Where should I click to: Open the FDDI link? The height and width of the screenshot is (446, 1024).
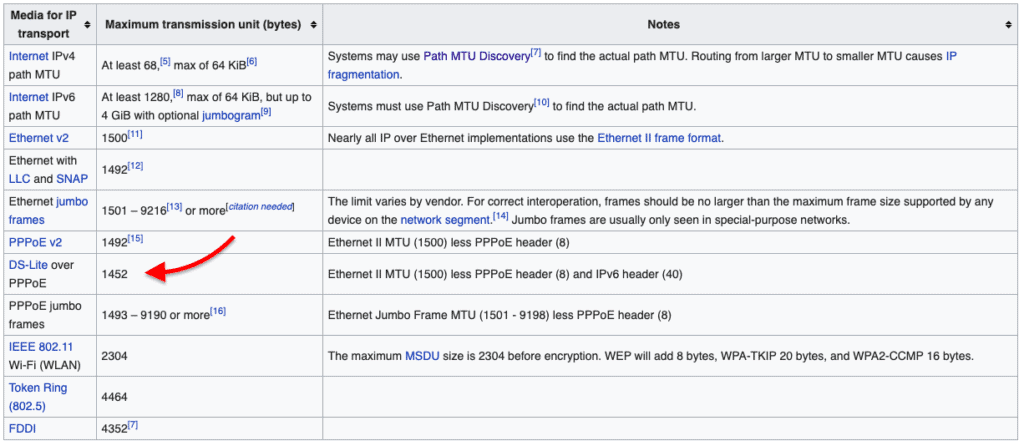click(21, 429)
